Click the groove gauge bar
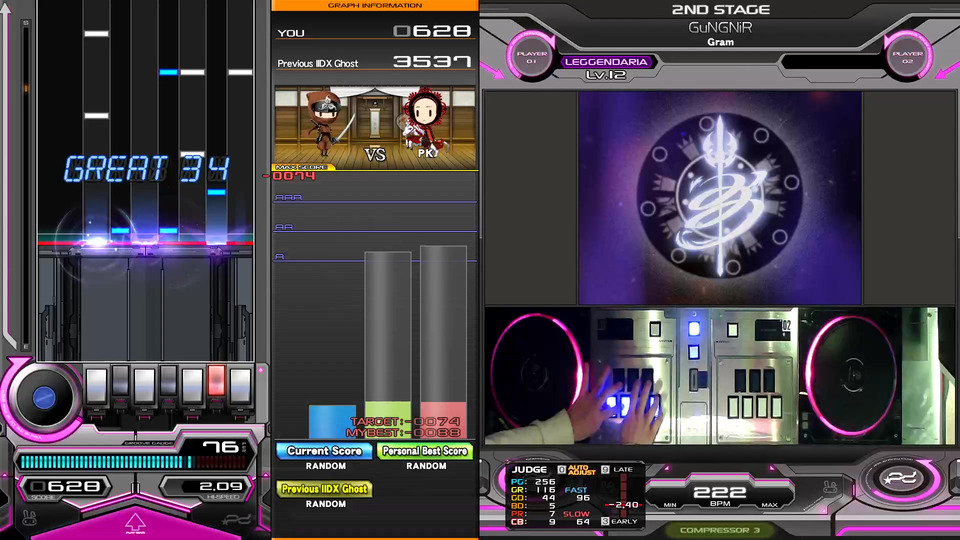960x540 pixels. point(133,462)
